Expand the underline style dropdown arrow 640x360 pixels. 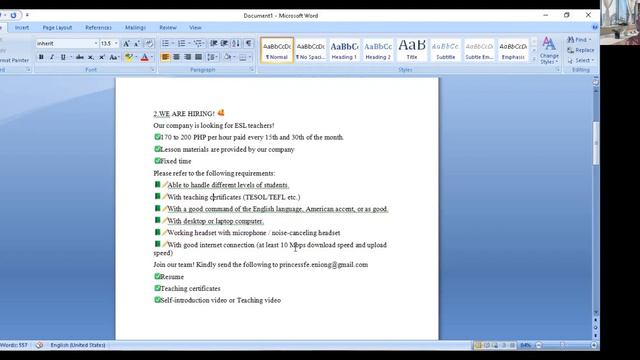click(x=71, y=57)
